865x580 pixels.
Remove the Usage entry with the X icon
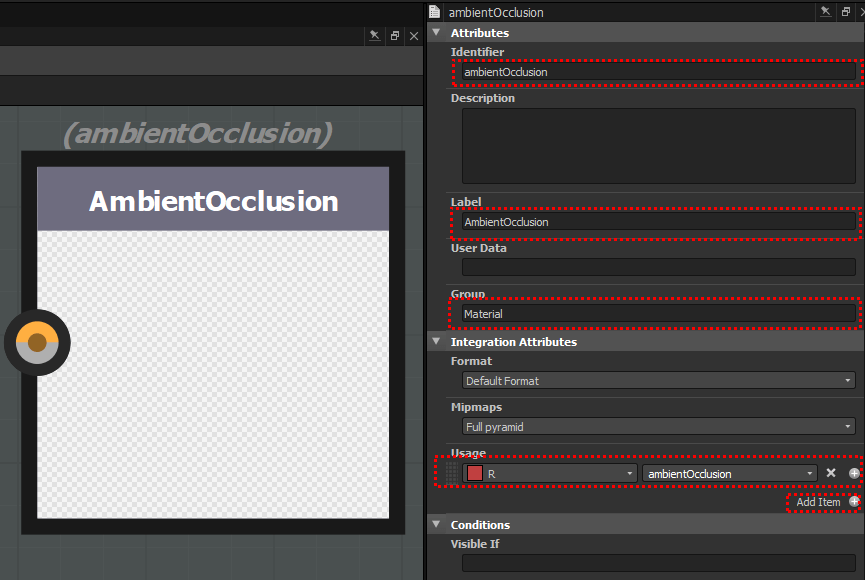(830, 473)
